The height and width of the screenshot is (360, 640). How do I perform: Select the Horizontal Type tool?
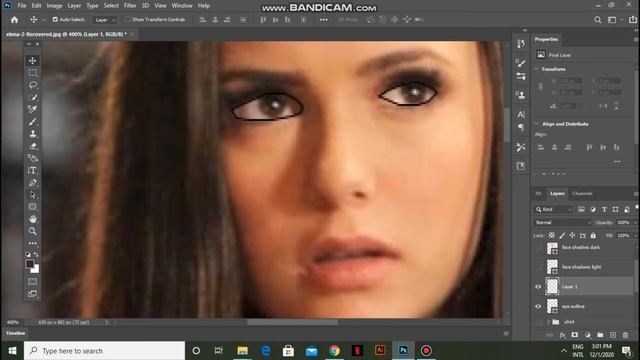pos(33,171)
